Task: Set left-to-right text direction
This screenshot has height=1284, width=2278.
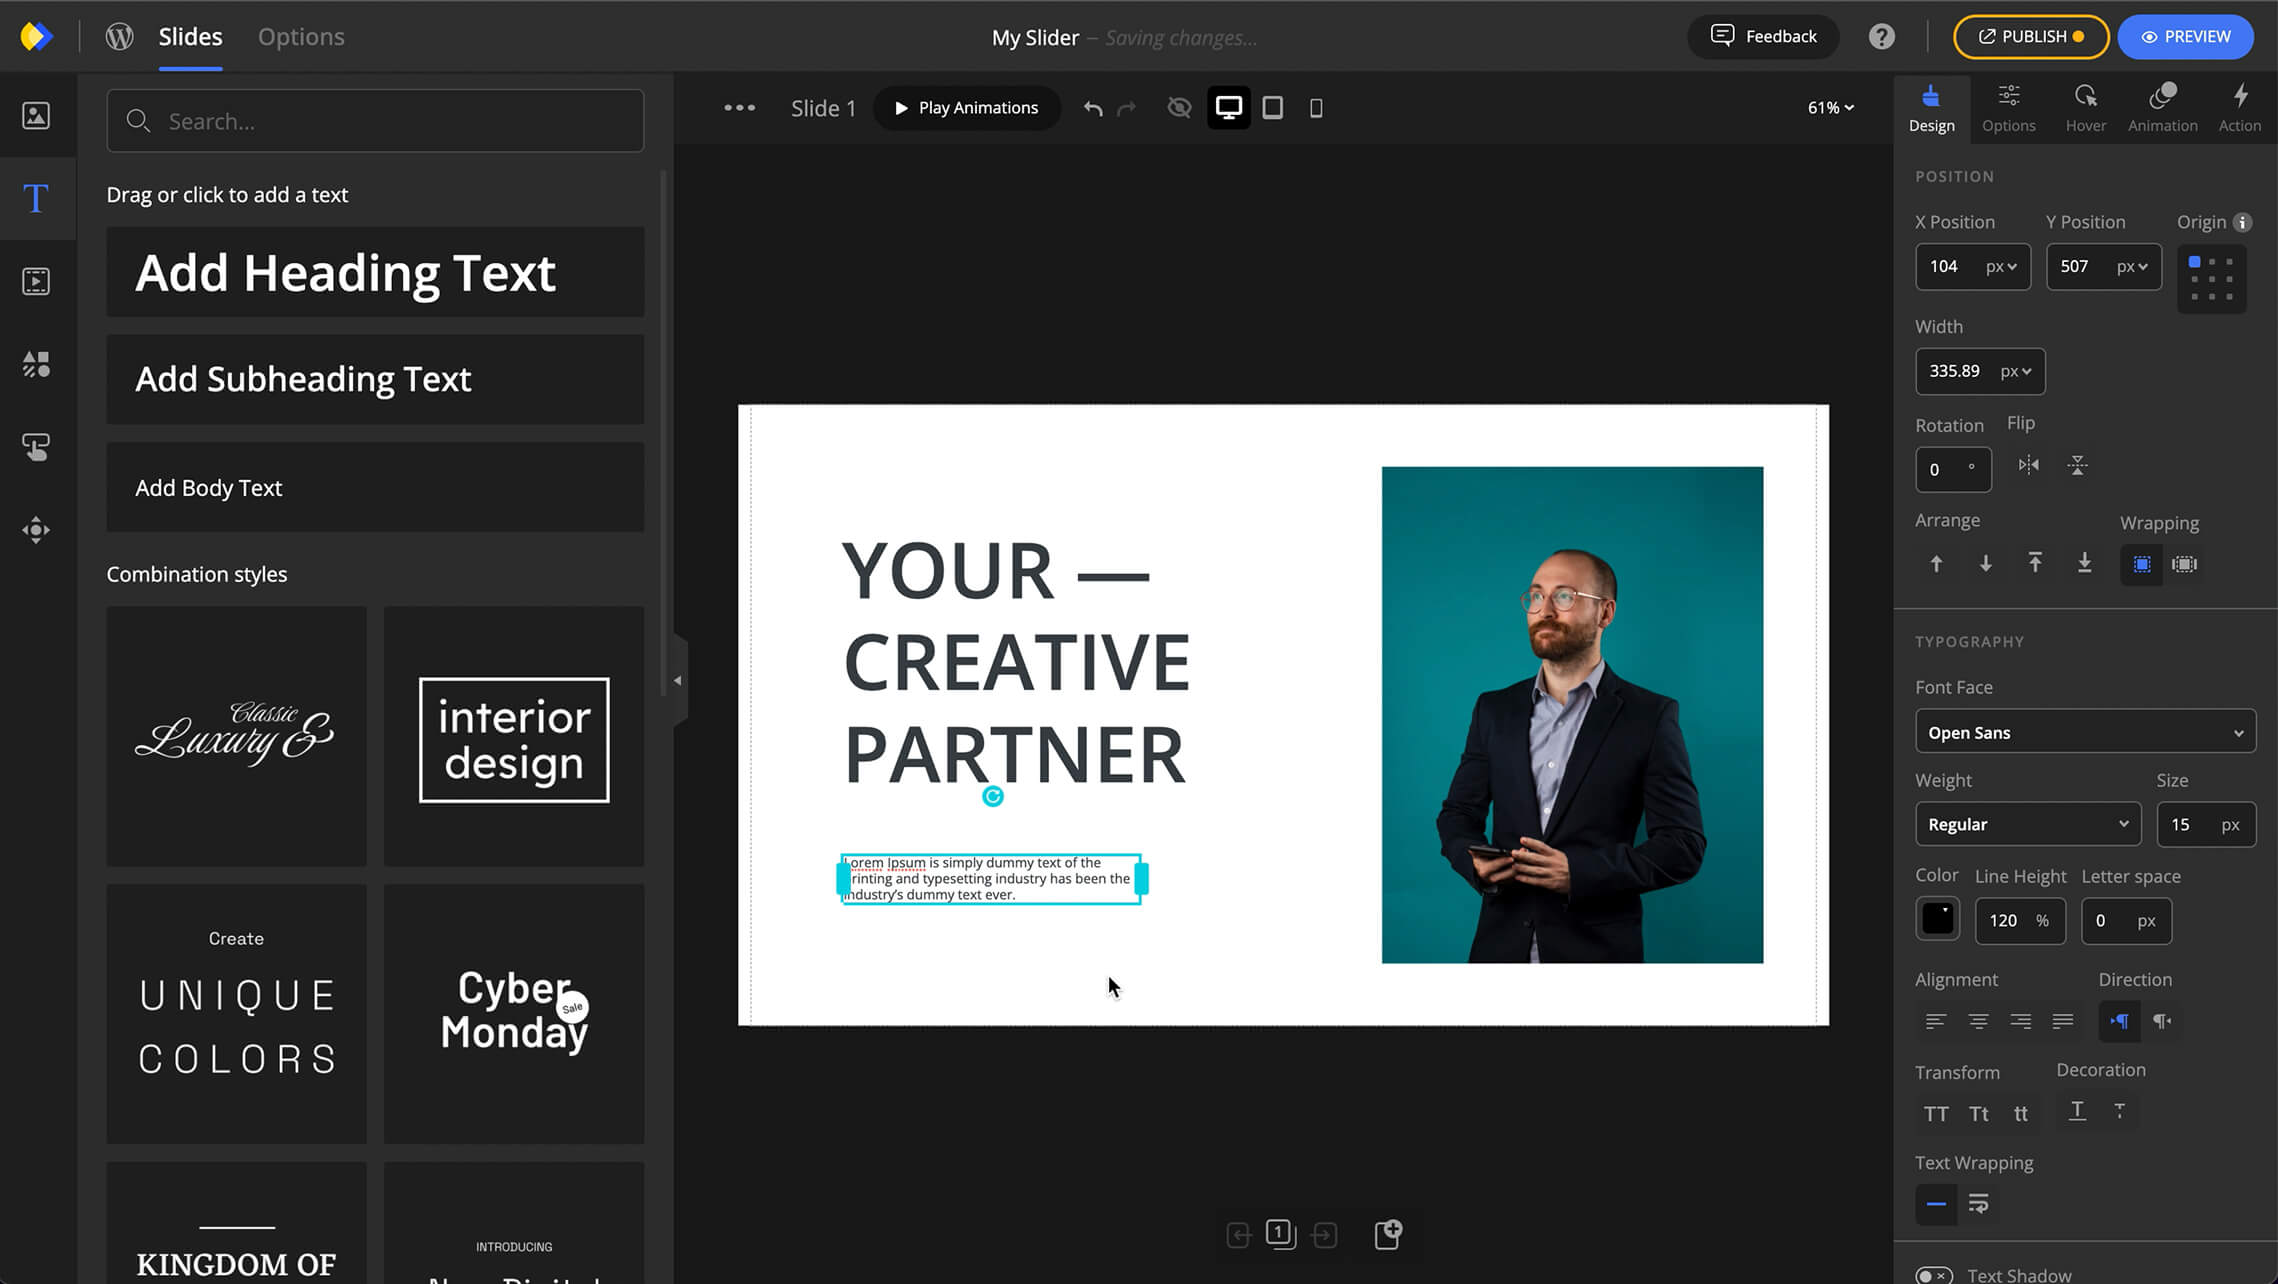Action: pyautogui.click(x=2120, y=1021)
